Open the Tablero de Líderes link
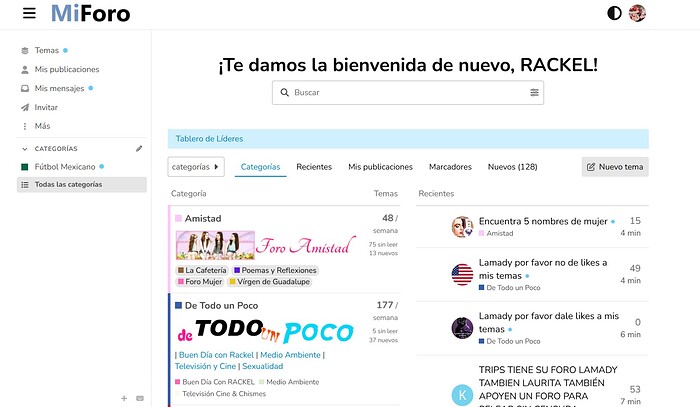 coord(209,139)
